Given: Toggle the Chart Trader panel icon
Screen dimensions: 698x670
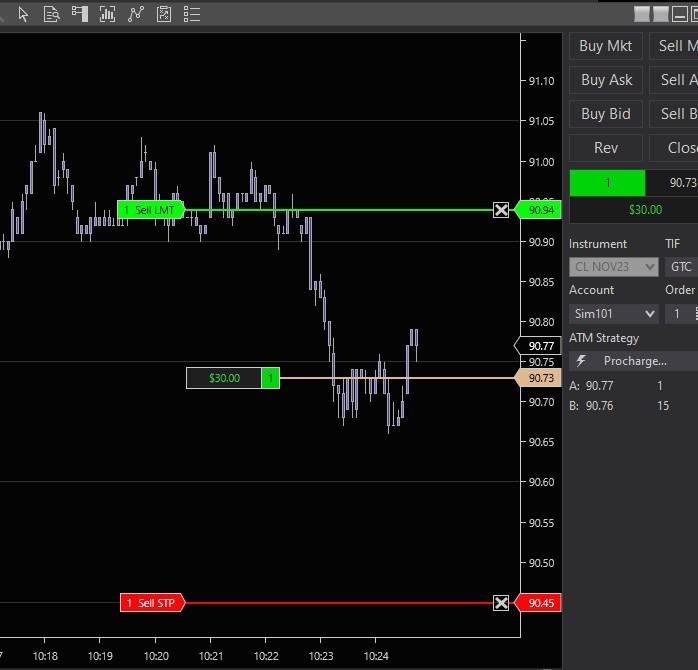Looking at the screenshot, I should (x=80, y=14).
